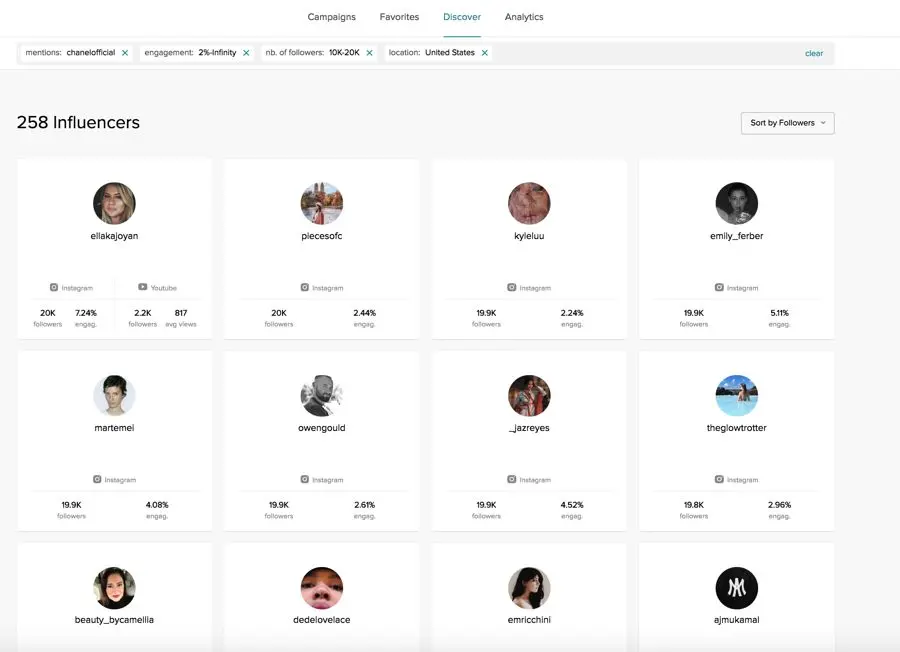Click YouTube icon on ellakajoyan card
The height and width of the screenshot is (652, 900).
pyautogui.click(x=143, y=288)
